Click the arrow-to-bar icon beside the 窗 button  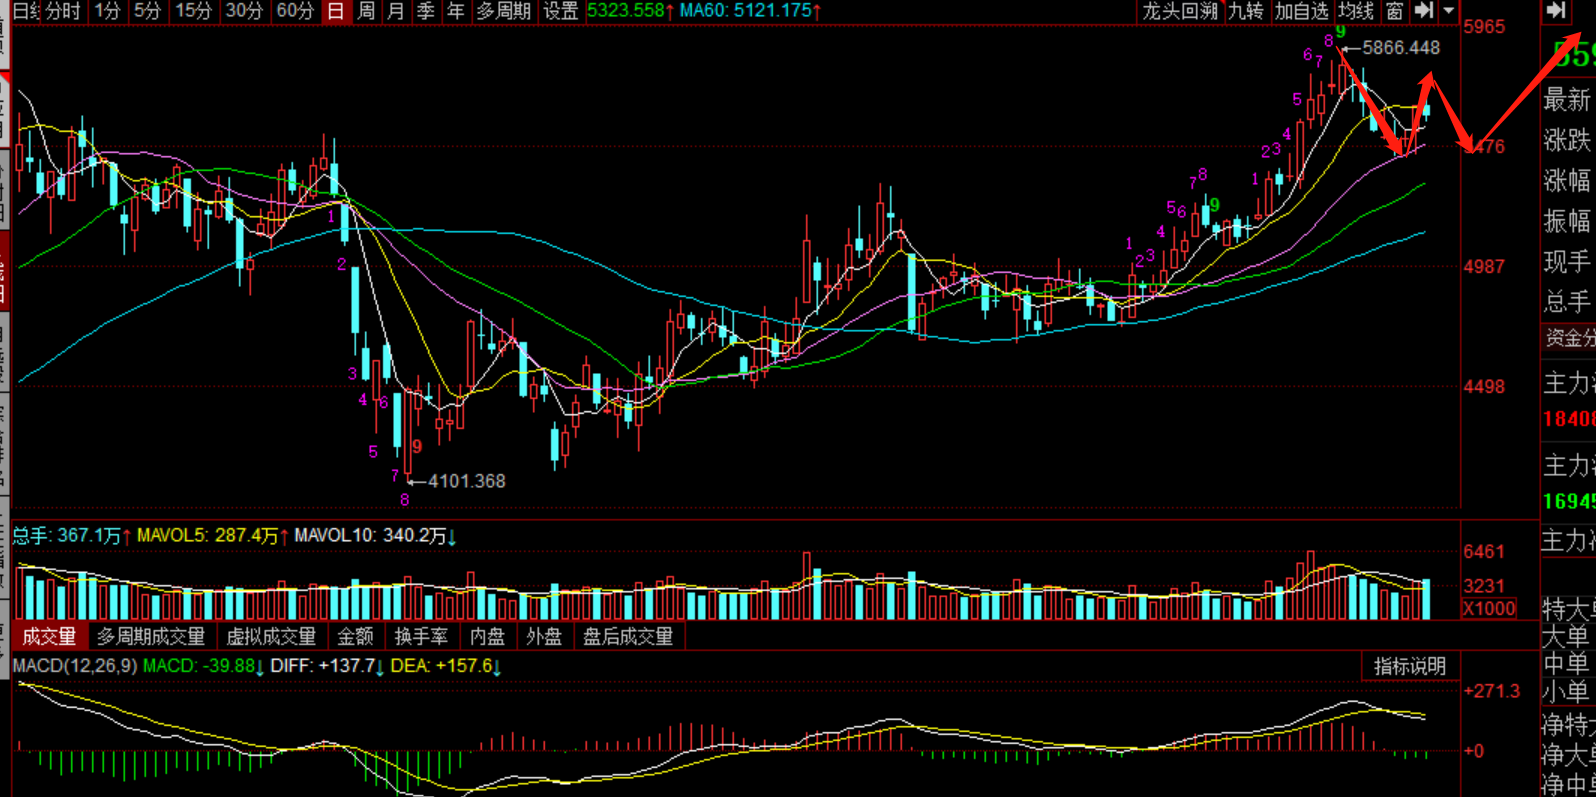[x=1423, y=11]
